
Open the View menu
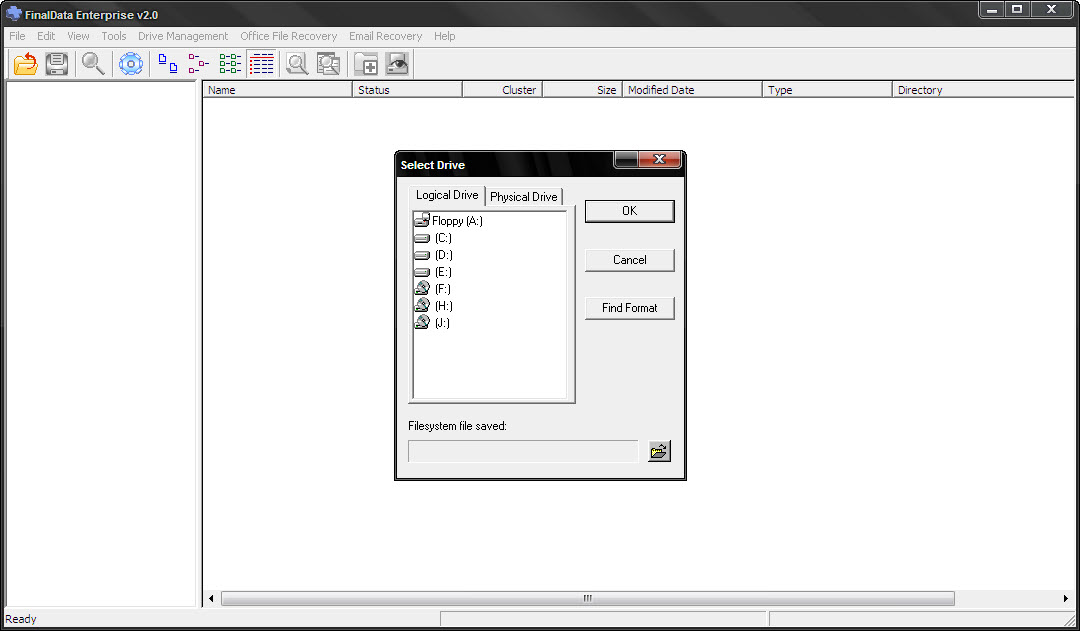click(x=79, y=36)
